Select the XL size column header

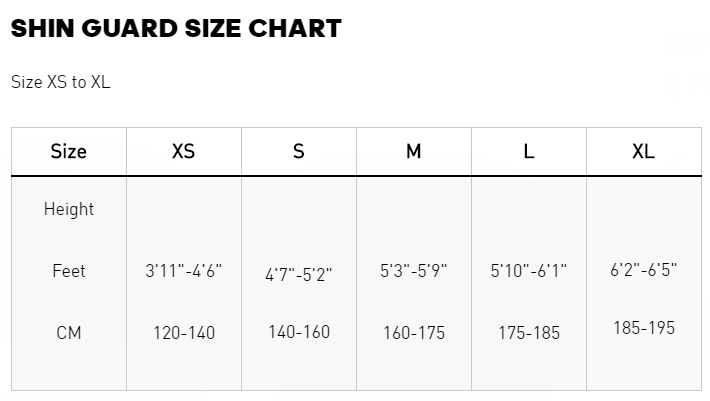[643, 151]
